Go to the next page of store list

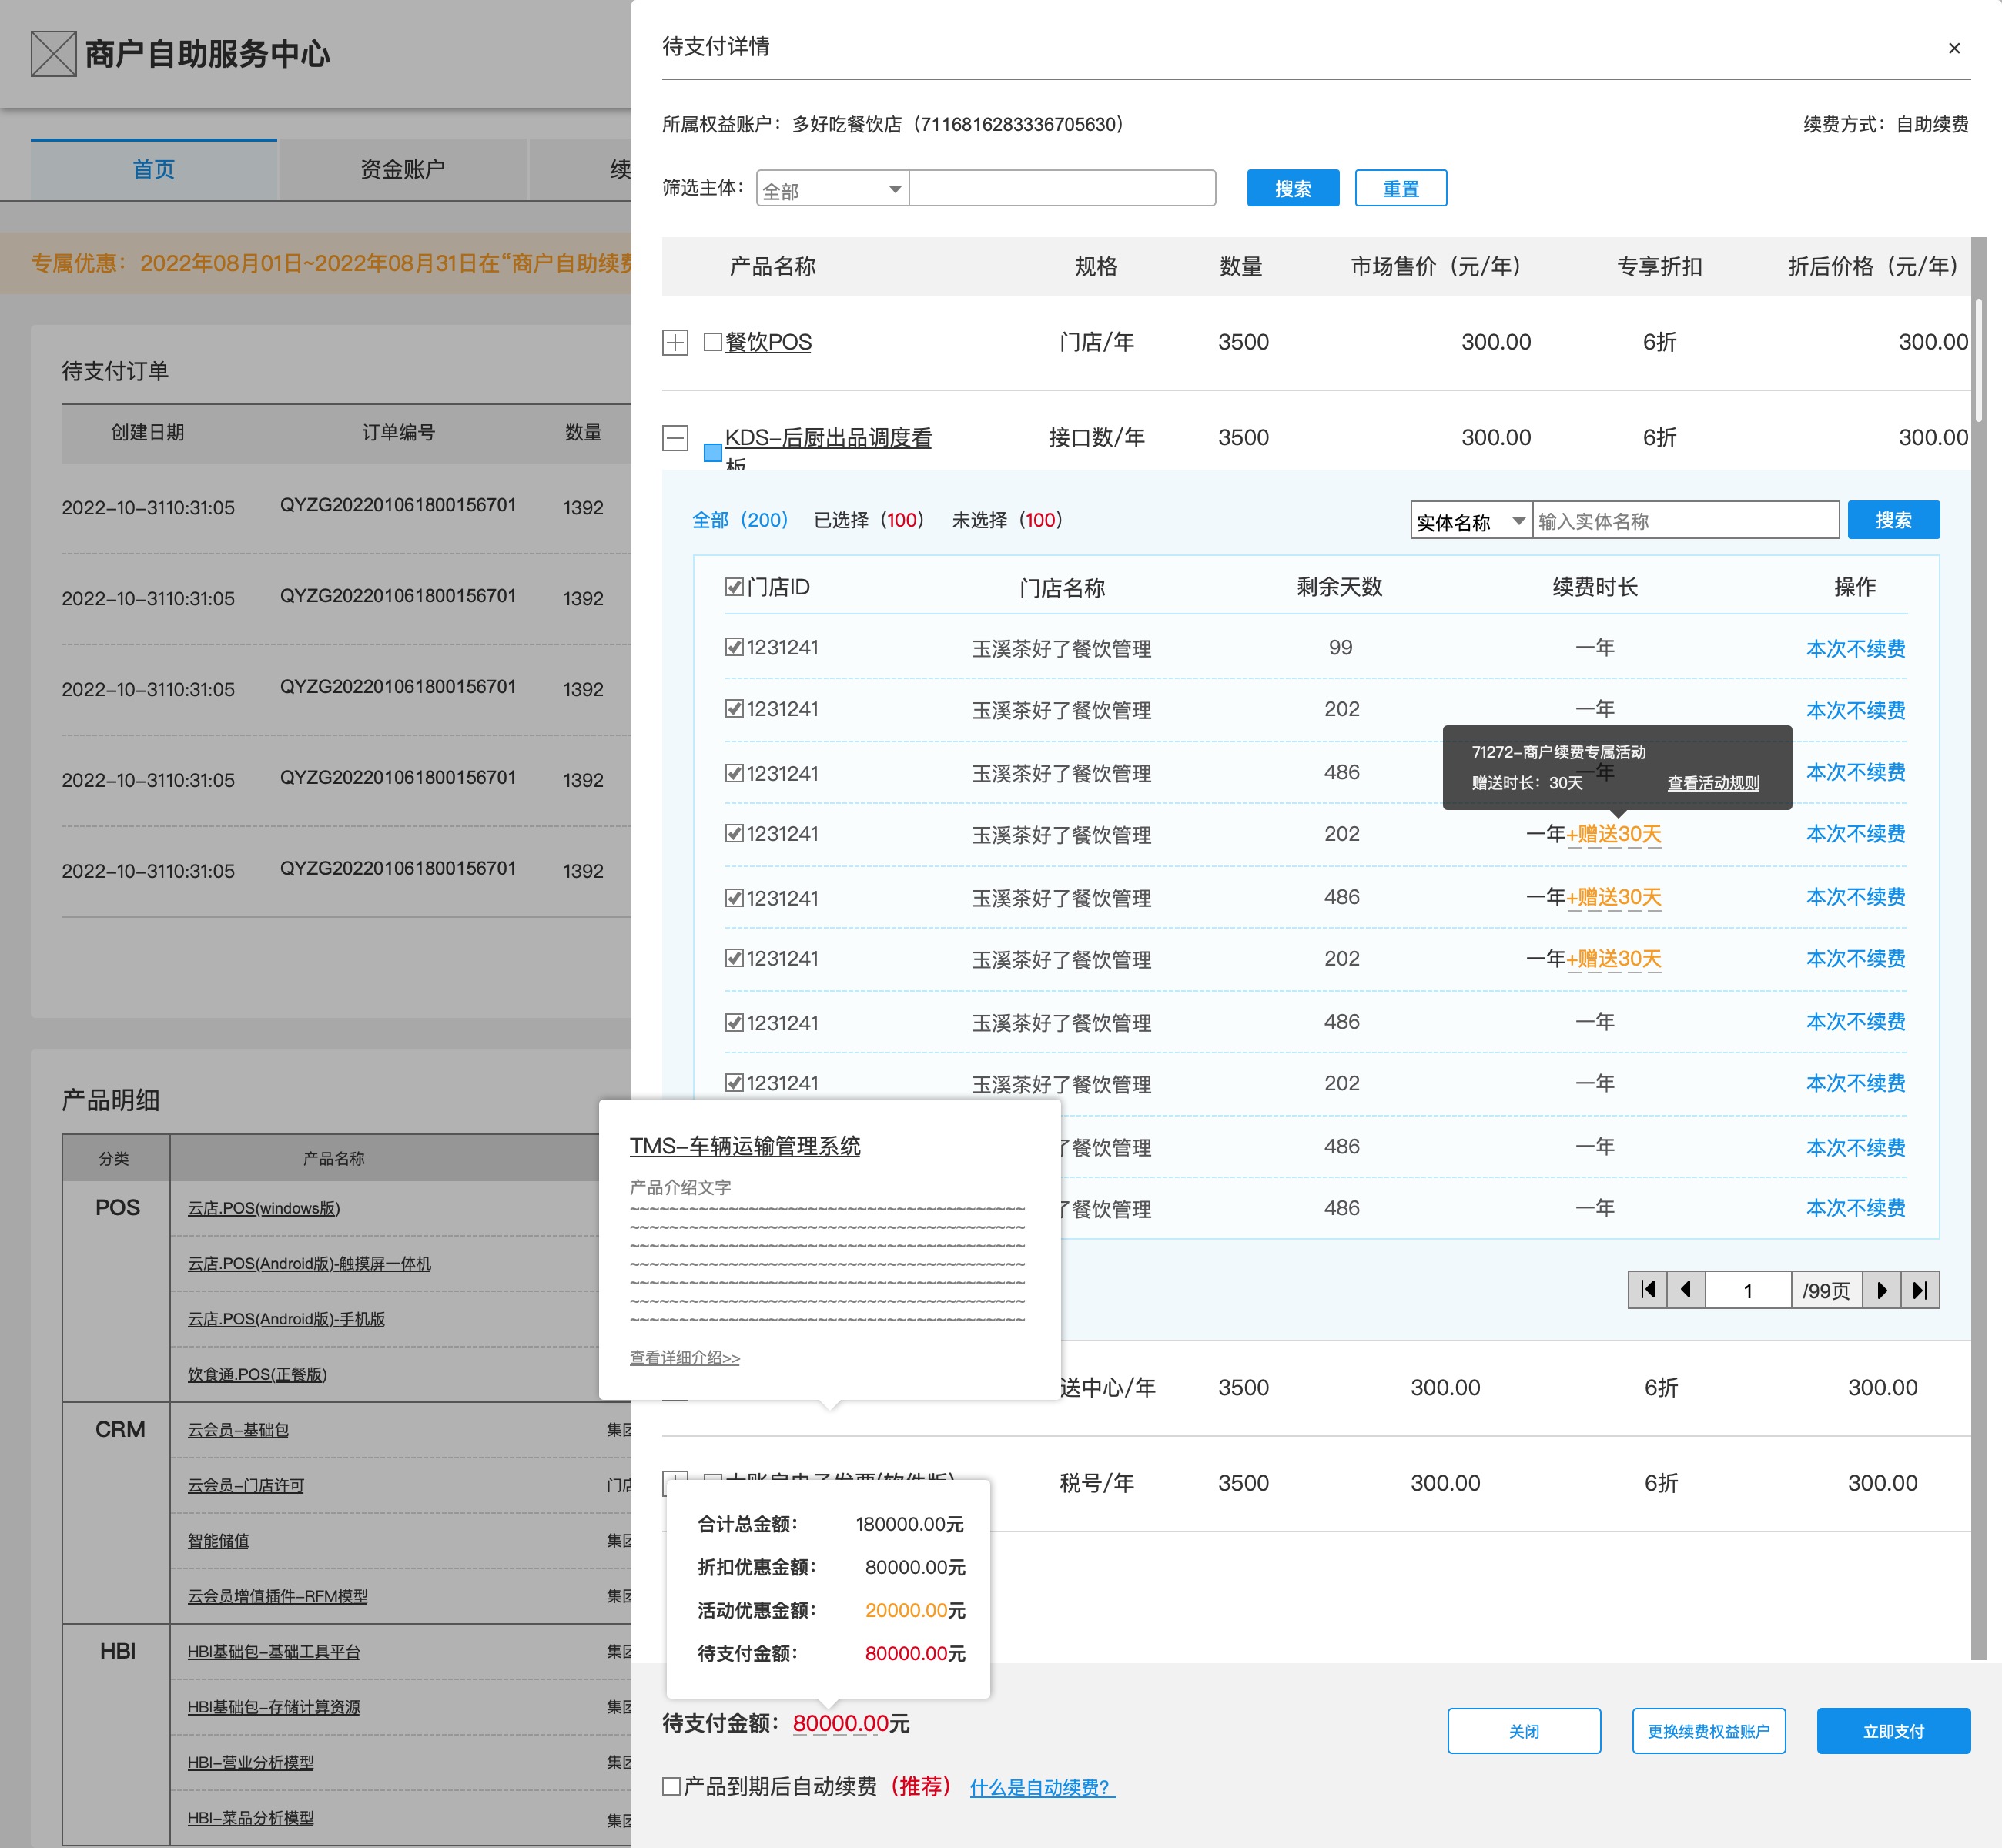point(1882,1290)
